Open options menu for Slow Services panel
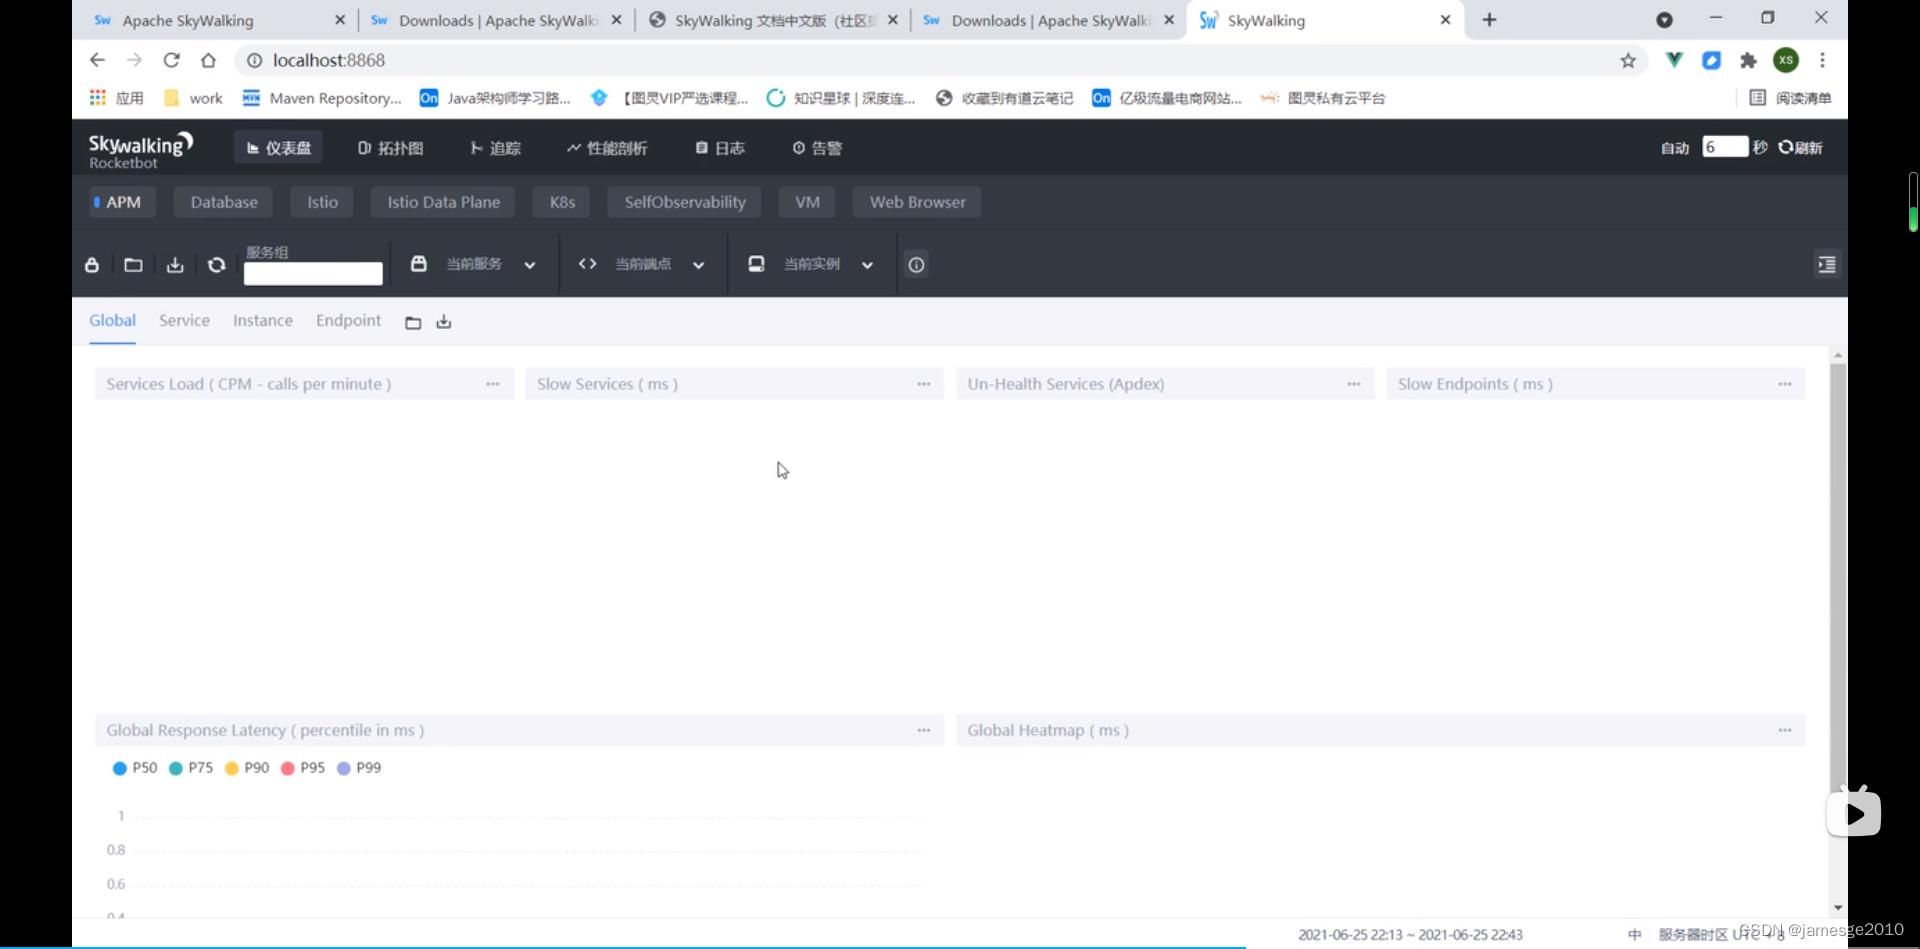 [x=924, y=384]
